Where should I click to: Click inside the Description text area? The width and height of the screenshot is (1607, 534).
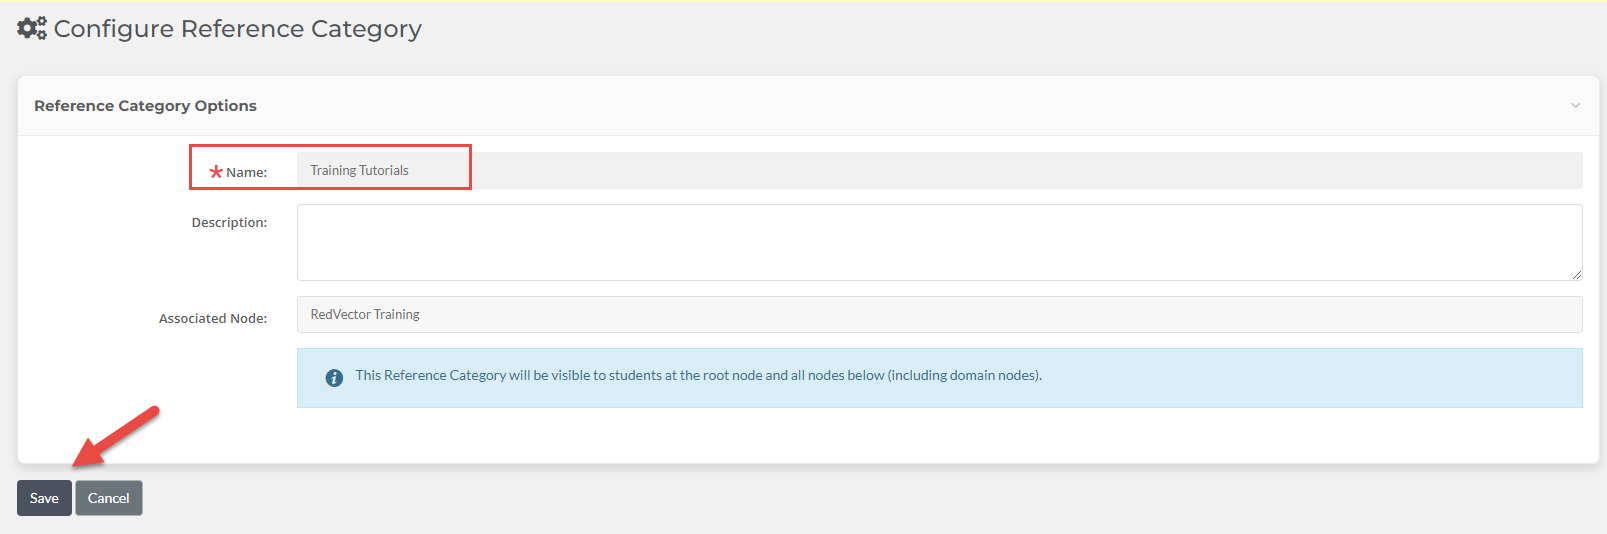coord(939,242)
